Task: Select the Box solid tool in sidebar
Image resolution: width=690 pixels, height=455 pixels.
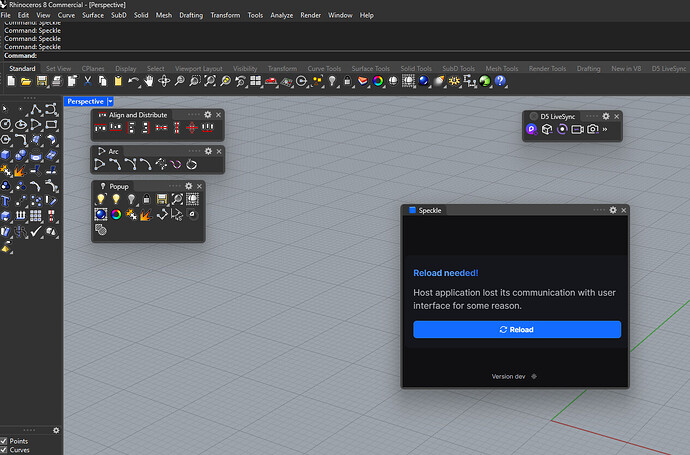Action: [x=5, y=155]
